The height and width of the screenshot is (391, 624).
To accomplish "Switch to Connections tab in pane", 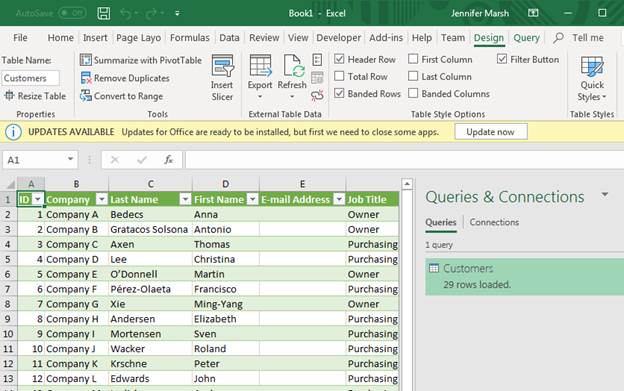I will tap(494, 222).
